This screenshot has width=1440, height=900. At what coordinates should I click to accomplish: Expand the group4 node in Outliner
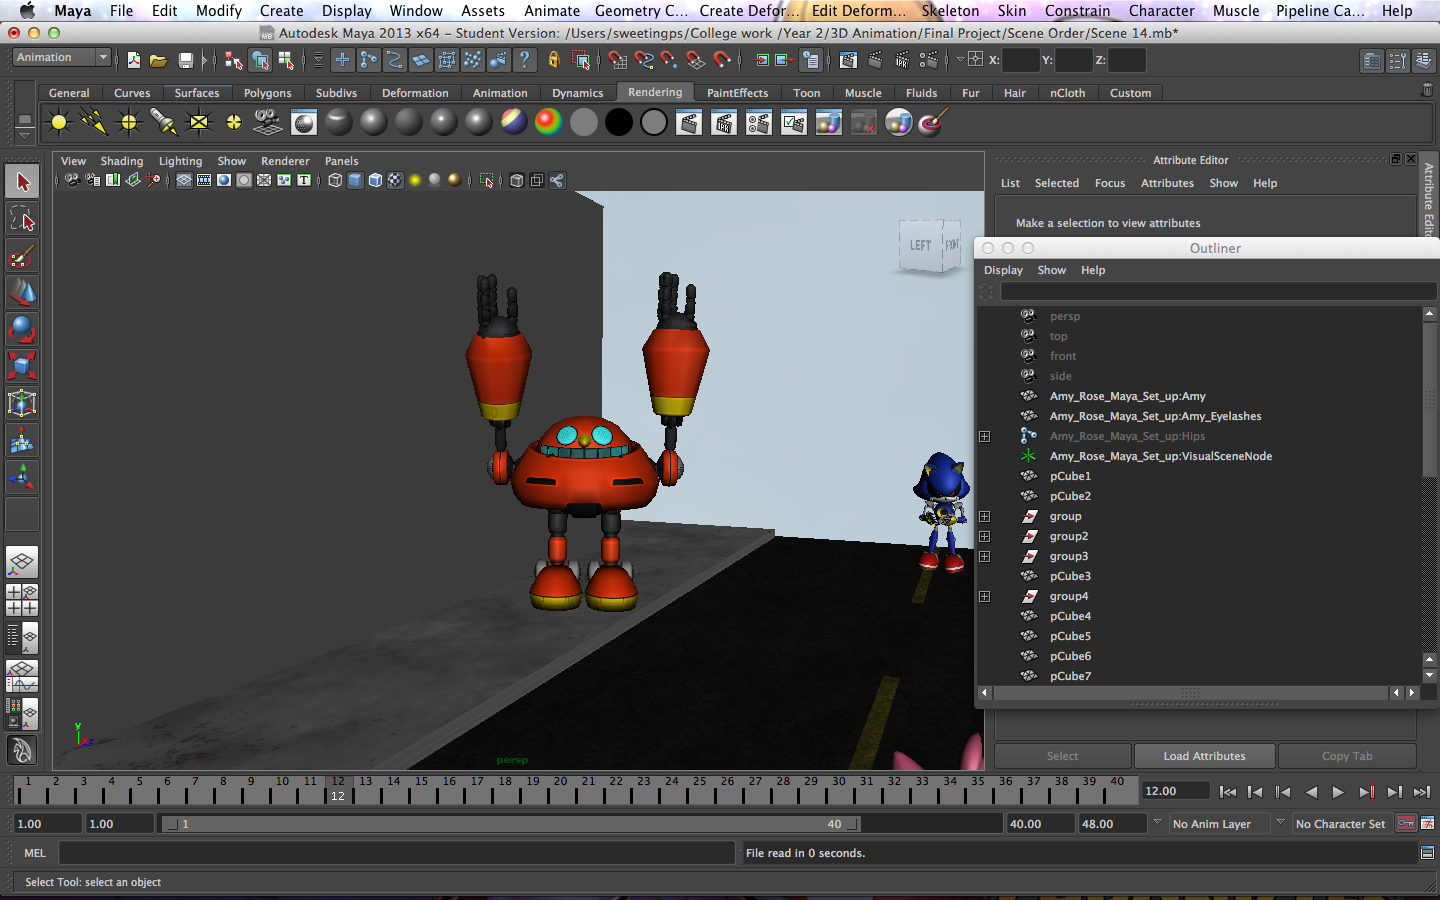(985, 596)
